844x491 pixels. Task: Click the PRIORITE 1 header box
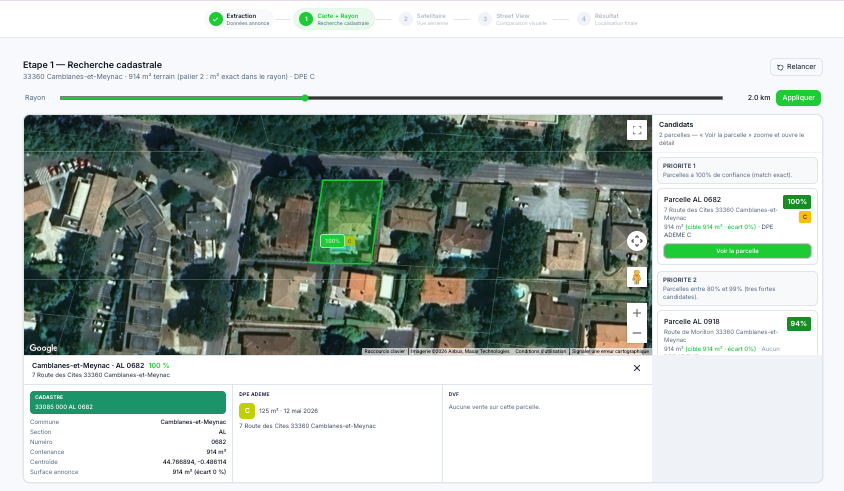pos(737,170)
